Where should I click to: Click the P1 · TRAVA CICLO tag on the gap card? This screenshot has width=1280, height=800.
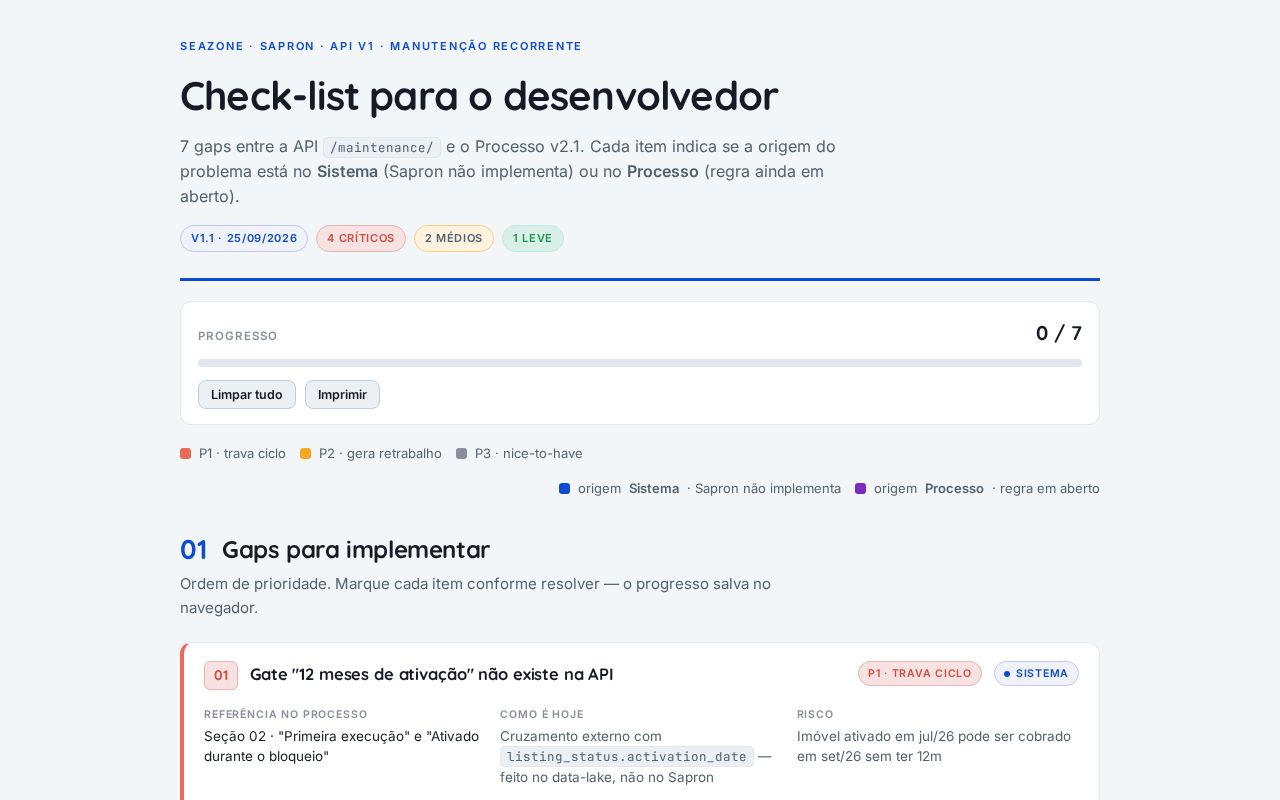(920, 673)
